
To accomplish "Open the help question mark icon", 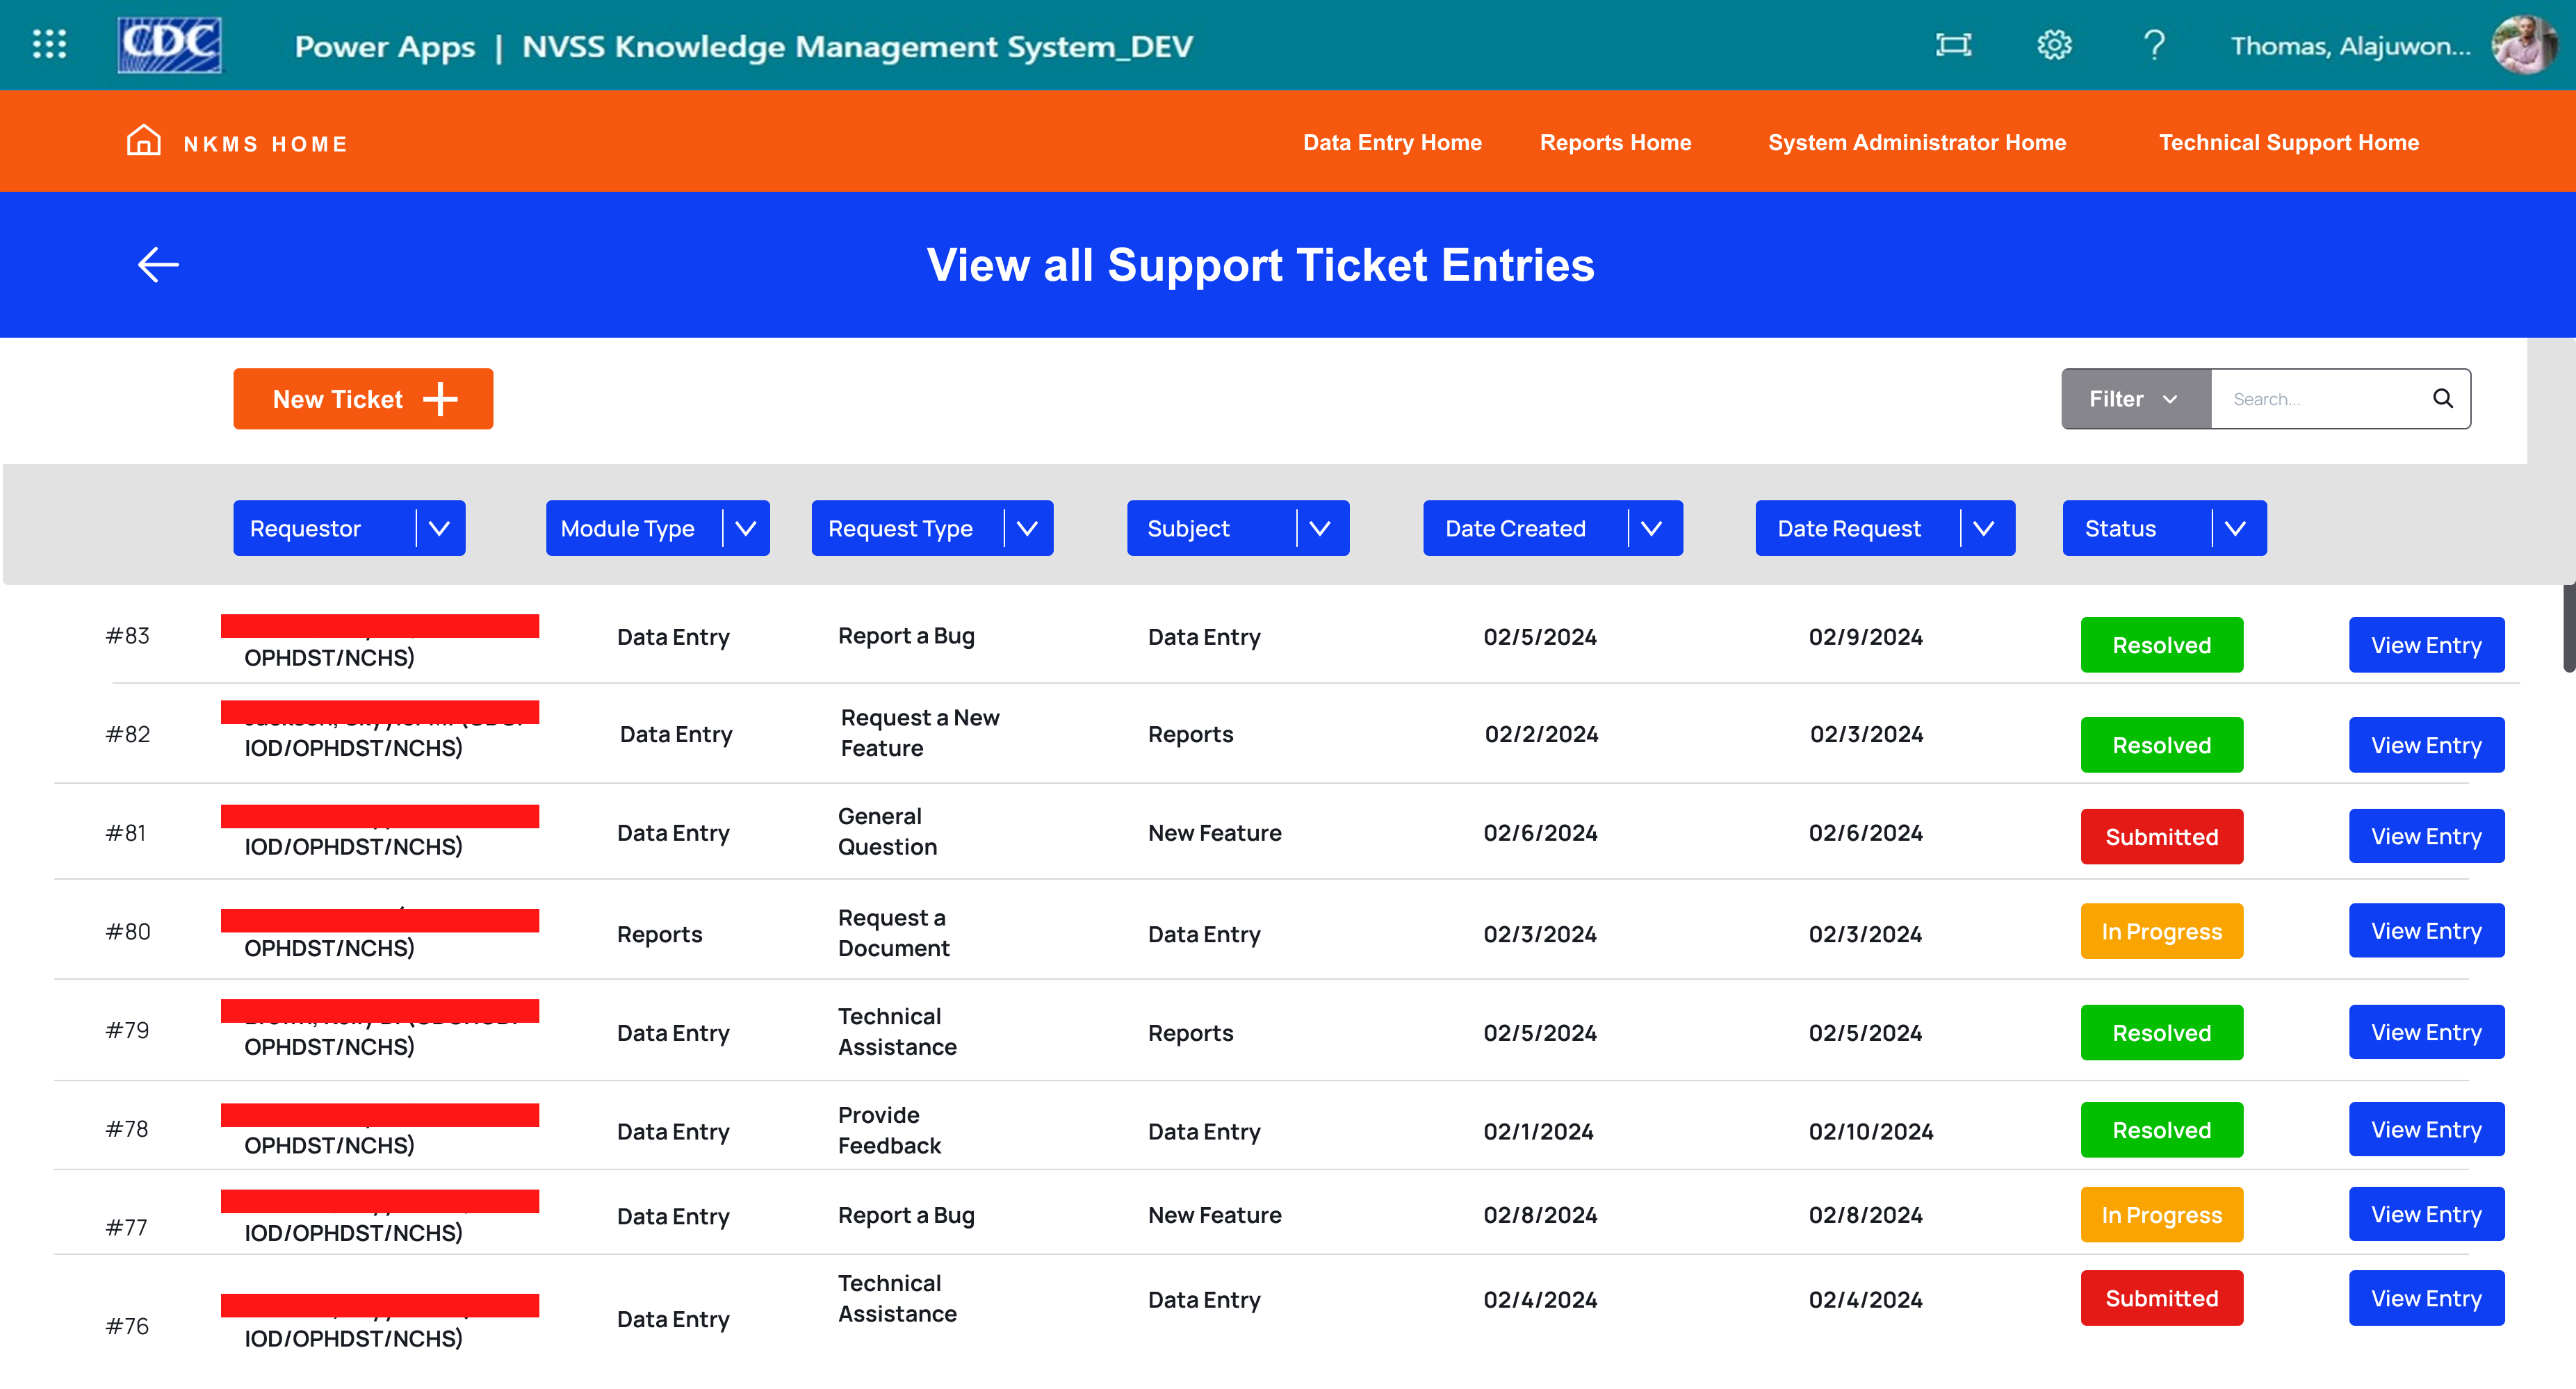I will tap(2154, 44).
